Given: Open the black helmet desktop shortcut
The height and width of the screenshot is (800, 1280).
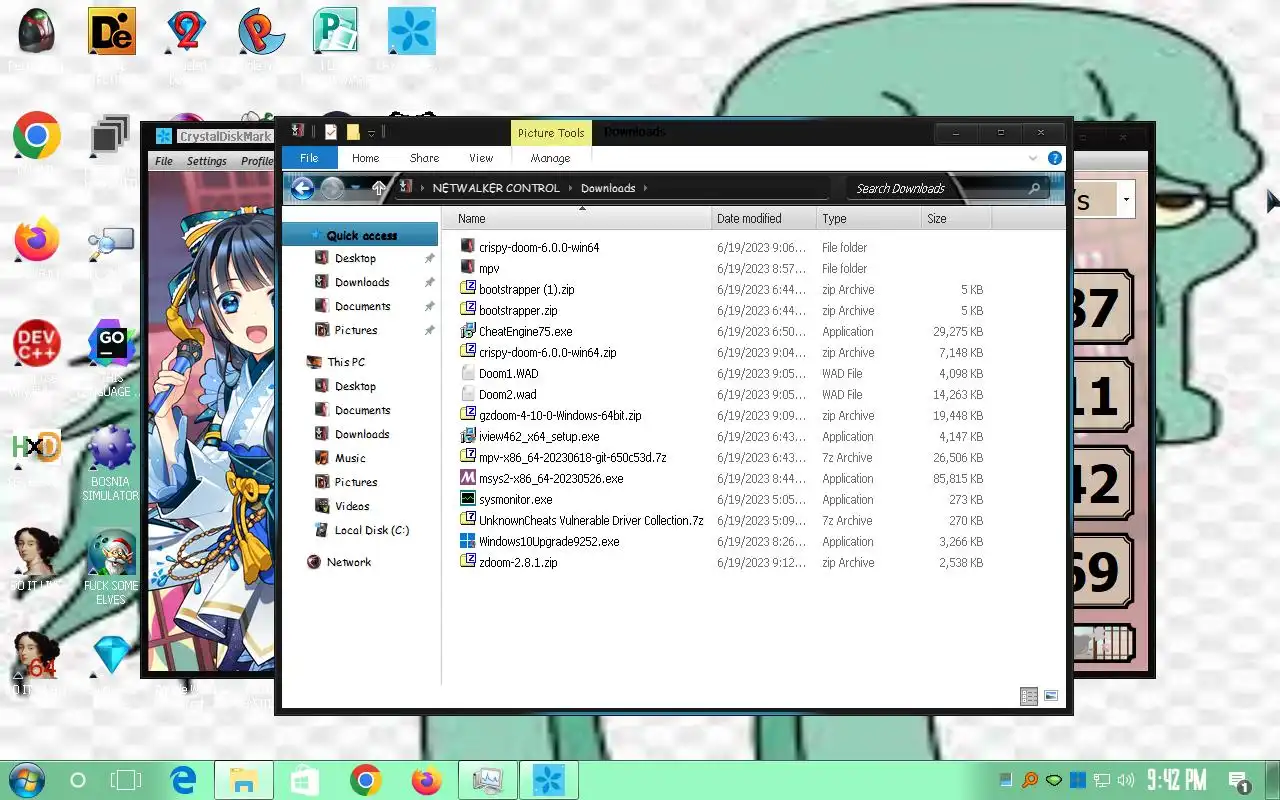Looking at the screenshot, I should pyautogui.click(x=37, y=31).
